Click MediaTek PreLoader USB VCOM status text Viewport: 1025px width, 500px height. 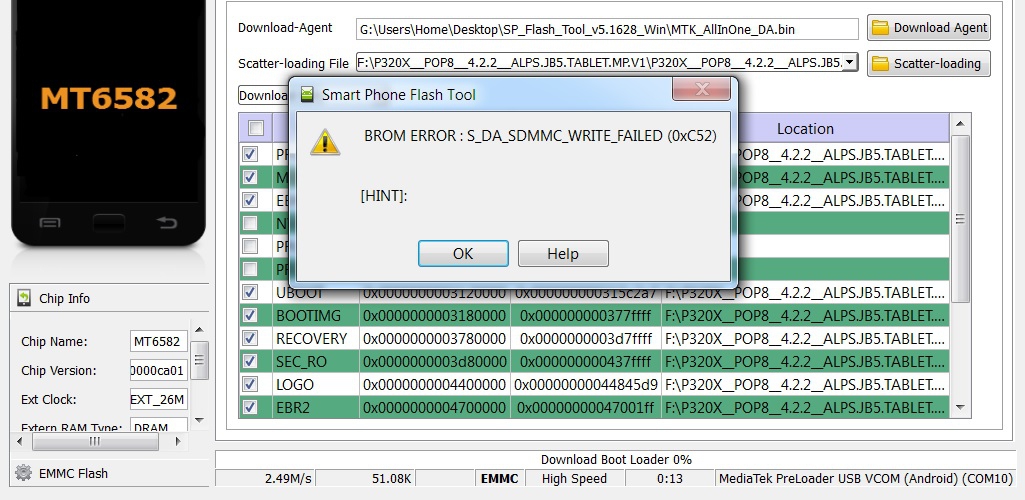pyautogui.click(x=865, y=478)
